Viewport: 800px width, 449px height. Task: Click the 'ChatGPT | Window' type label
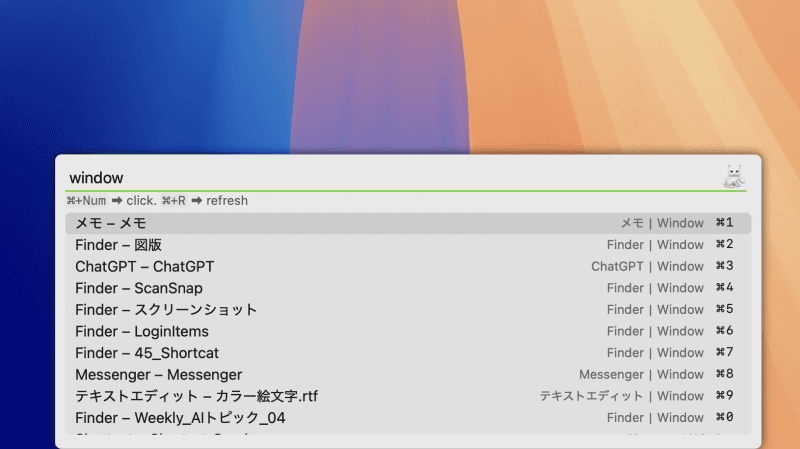647,266
